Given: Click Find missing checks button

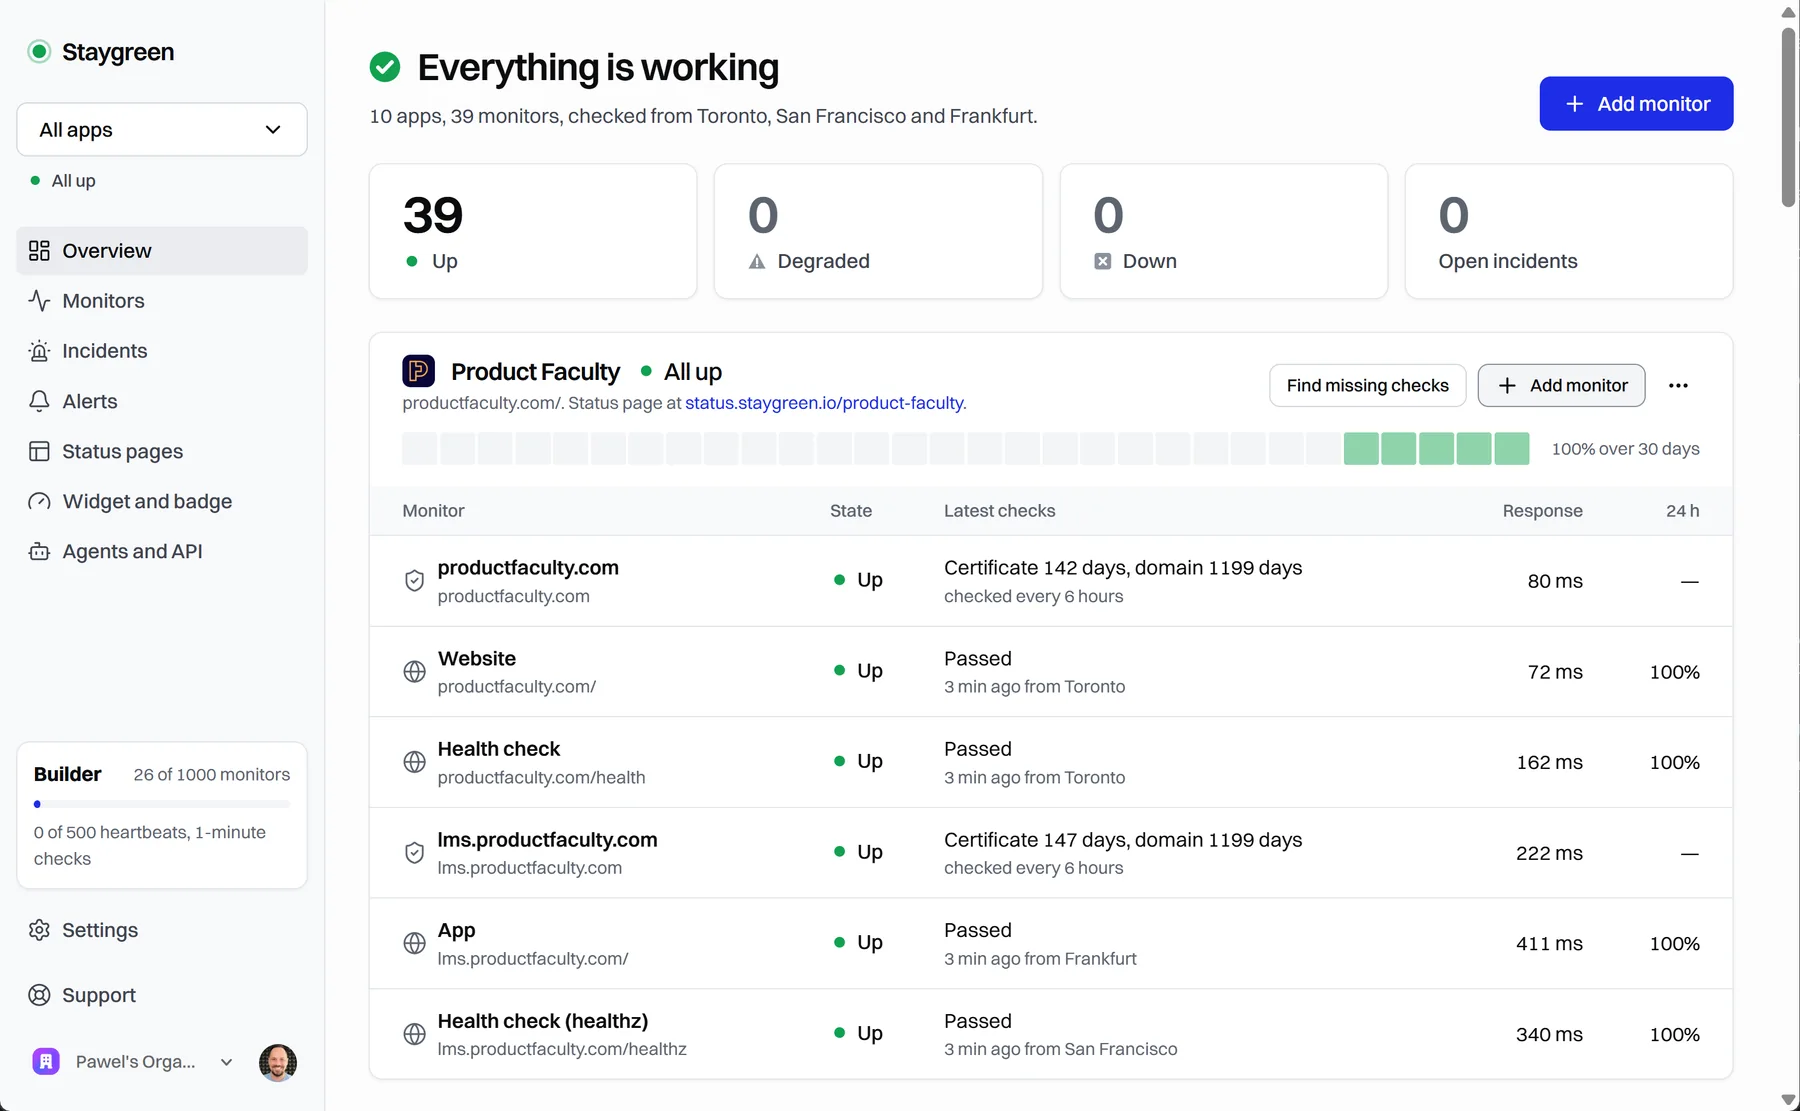Looking at the screenshot, I should 1367,386.
